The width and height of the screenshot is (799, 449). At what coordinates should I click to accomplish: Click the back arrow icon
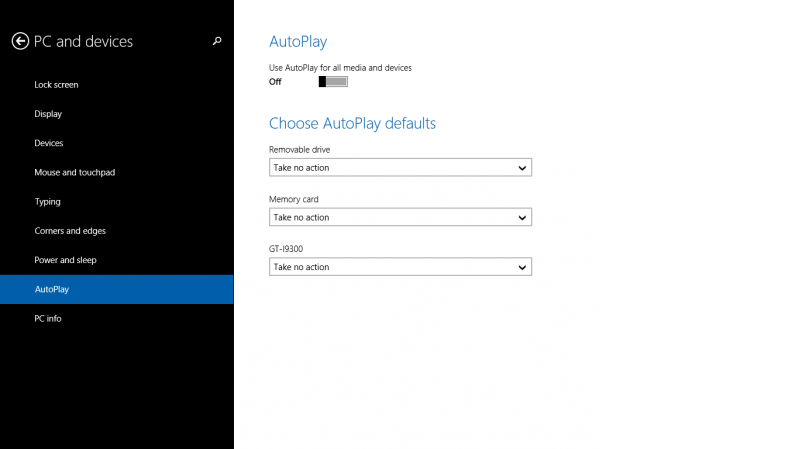(x=20, y=41)
